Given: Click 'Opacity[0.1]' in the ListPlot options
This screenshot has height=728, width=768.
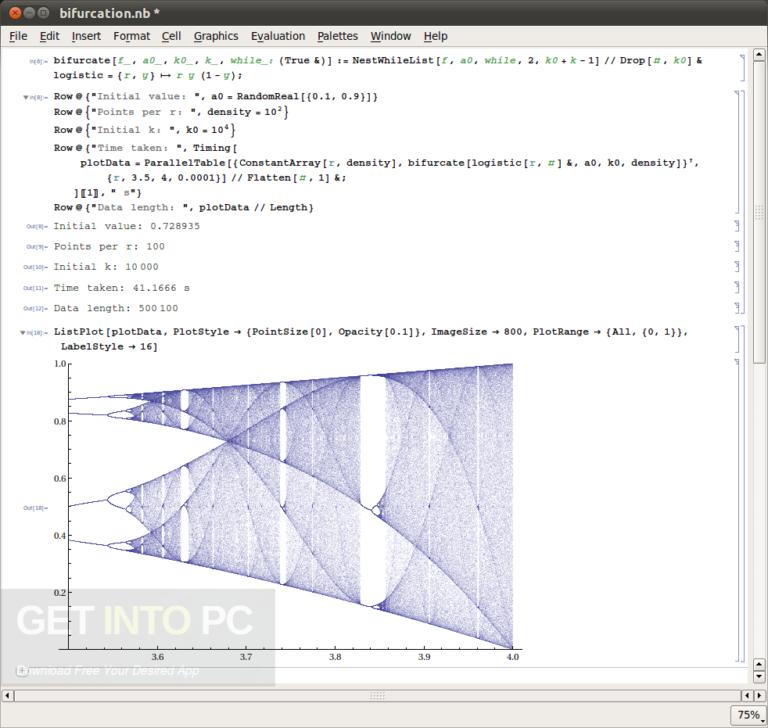Looking at the screenshot, I should pos(377,332).
